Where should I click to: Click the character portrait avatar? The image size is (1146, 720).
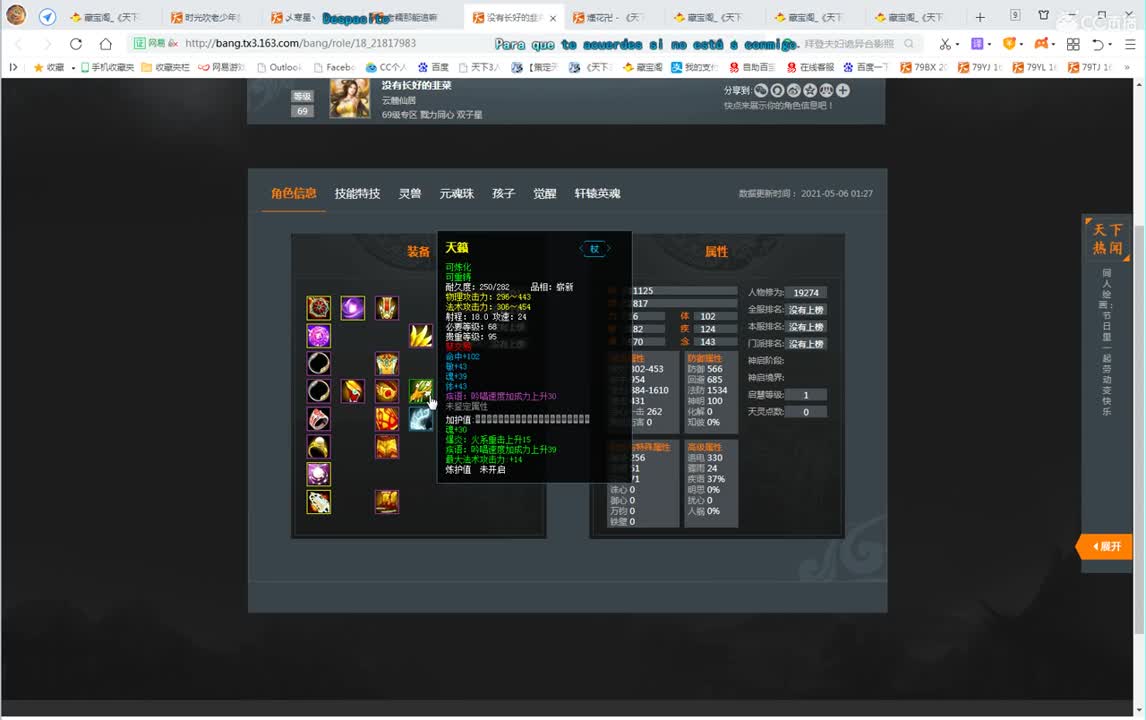point(350,98)
